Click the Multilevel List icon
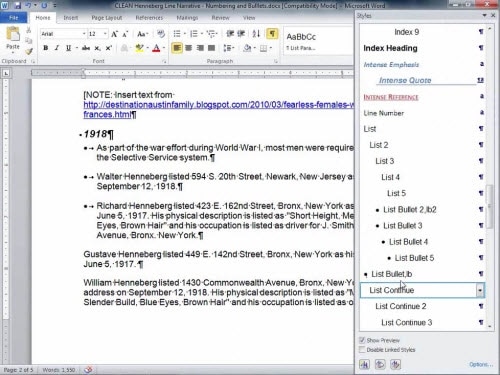 pos(210,34)
